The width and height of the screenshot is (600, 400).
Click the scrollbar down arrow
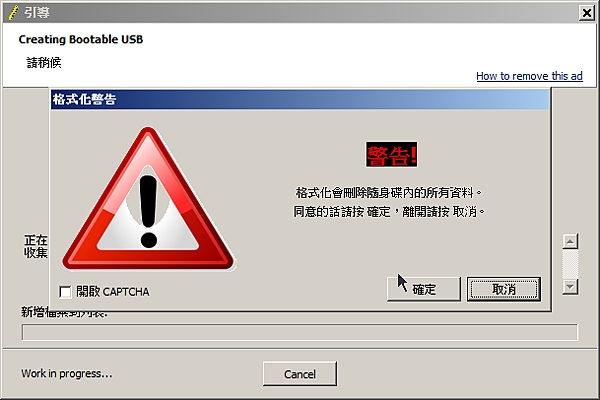(x=570, y=287)
